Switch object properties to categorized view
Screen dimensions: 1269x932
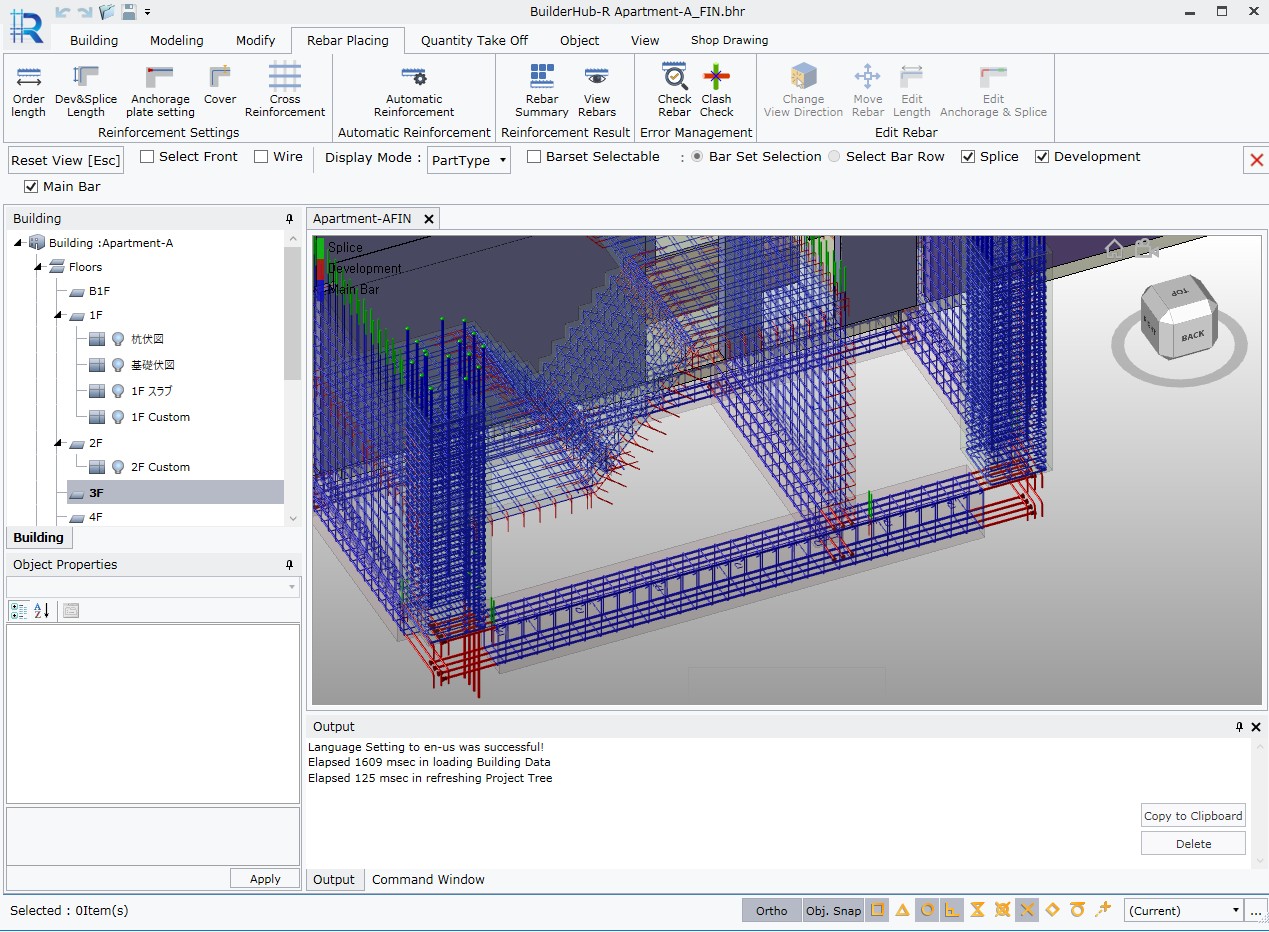pos(18,610)
